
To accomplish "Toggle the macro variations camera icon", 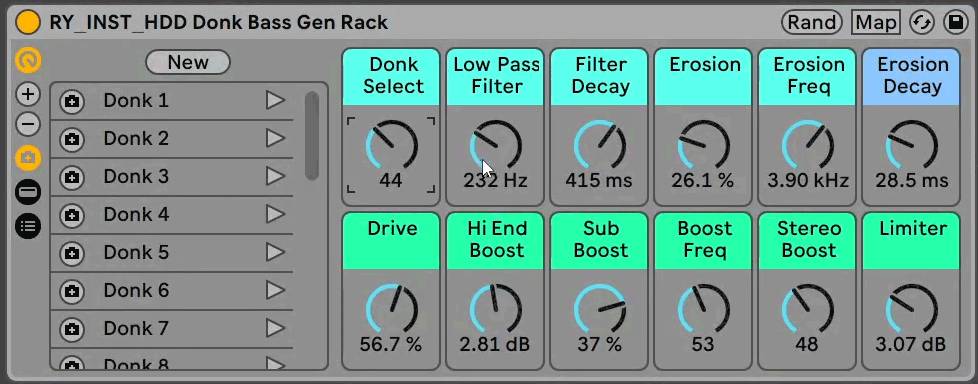I will point(28,158).
